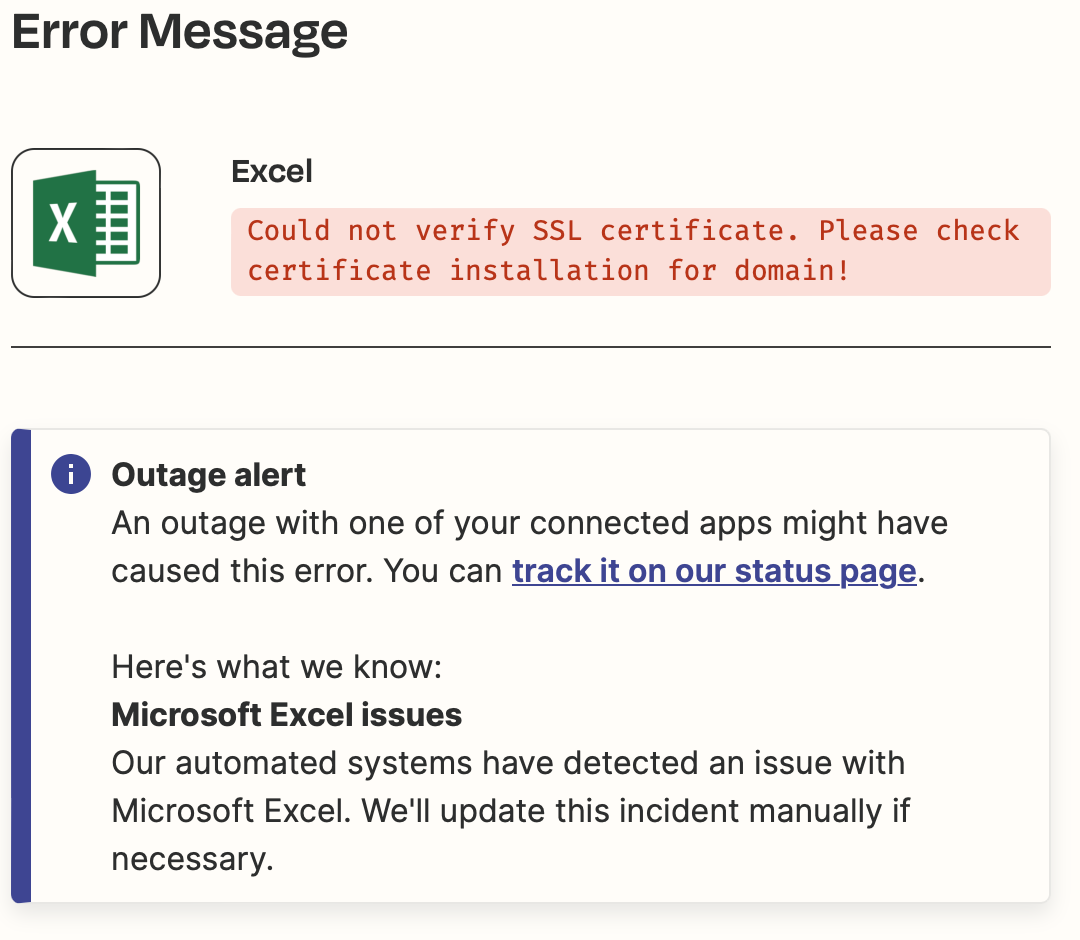1080x940 pixels.
Task: Click the spreadsheet grid part of Excel logo
Action: click(118, 223)
